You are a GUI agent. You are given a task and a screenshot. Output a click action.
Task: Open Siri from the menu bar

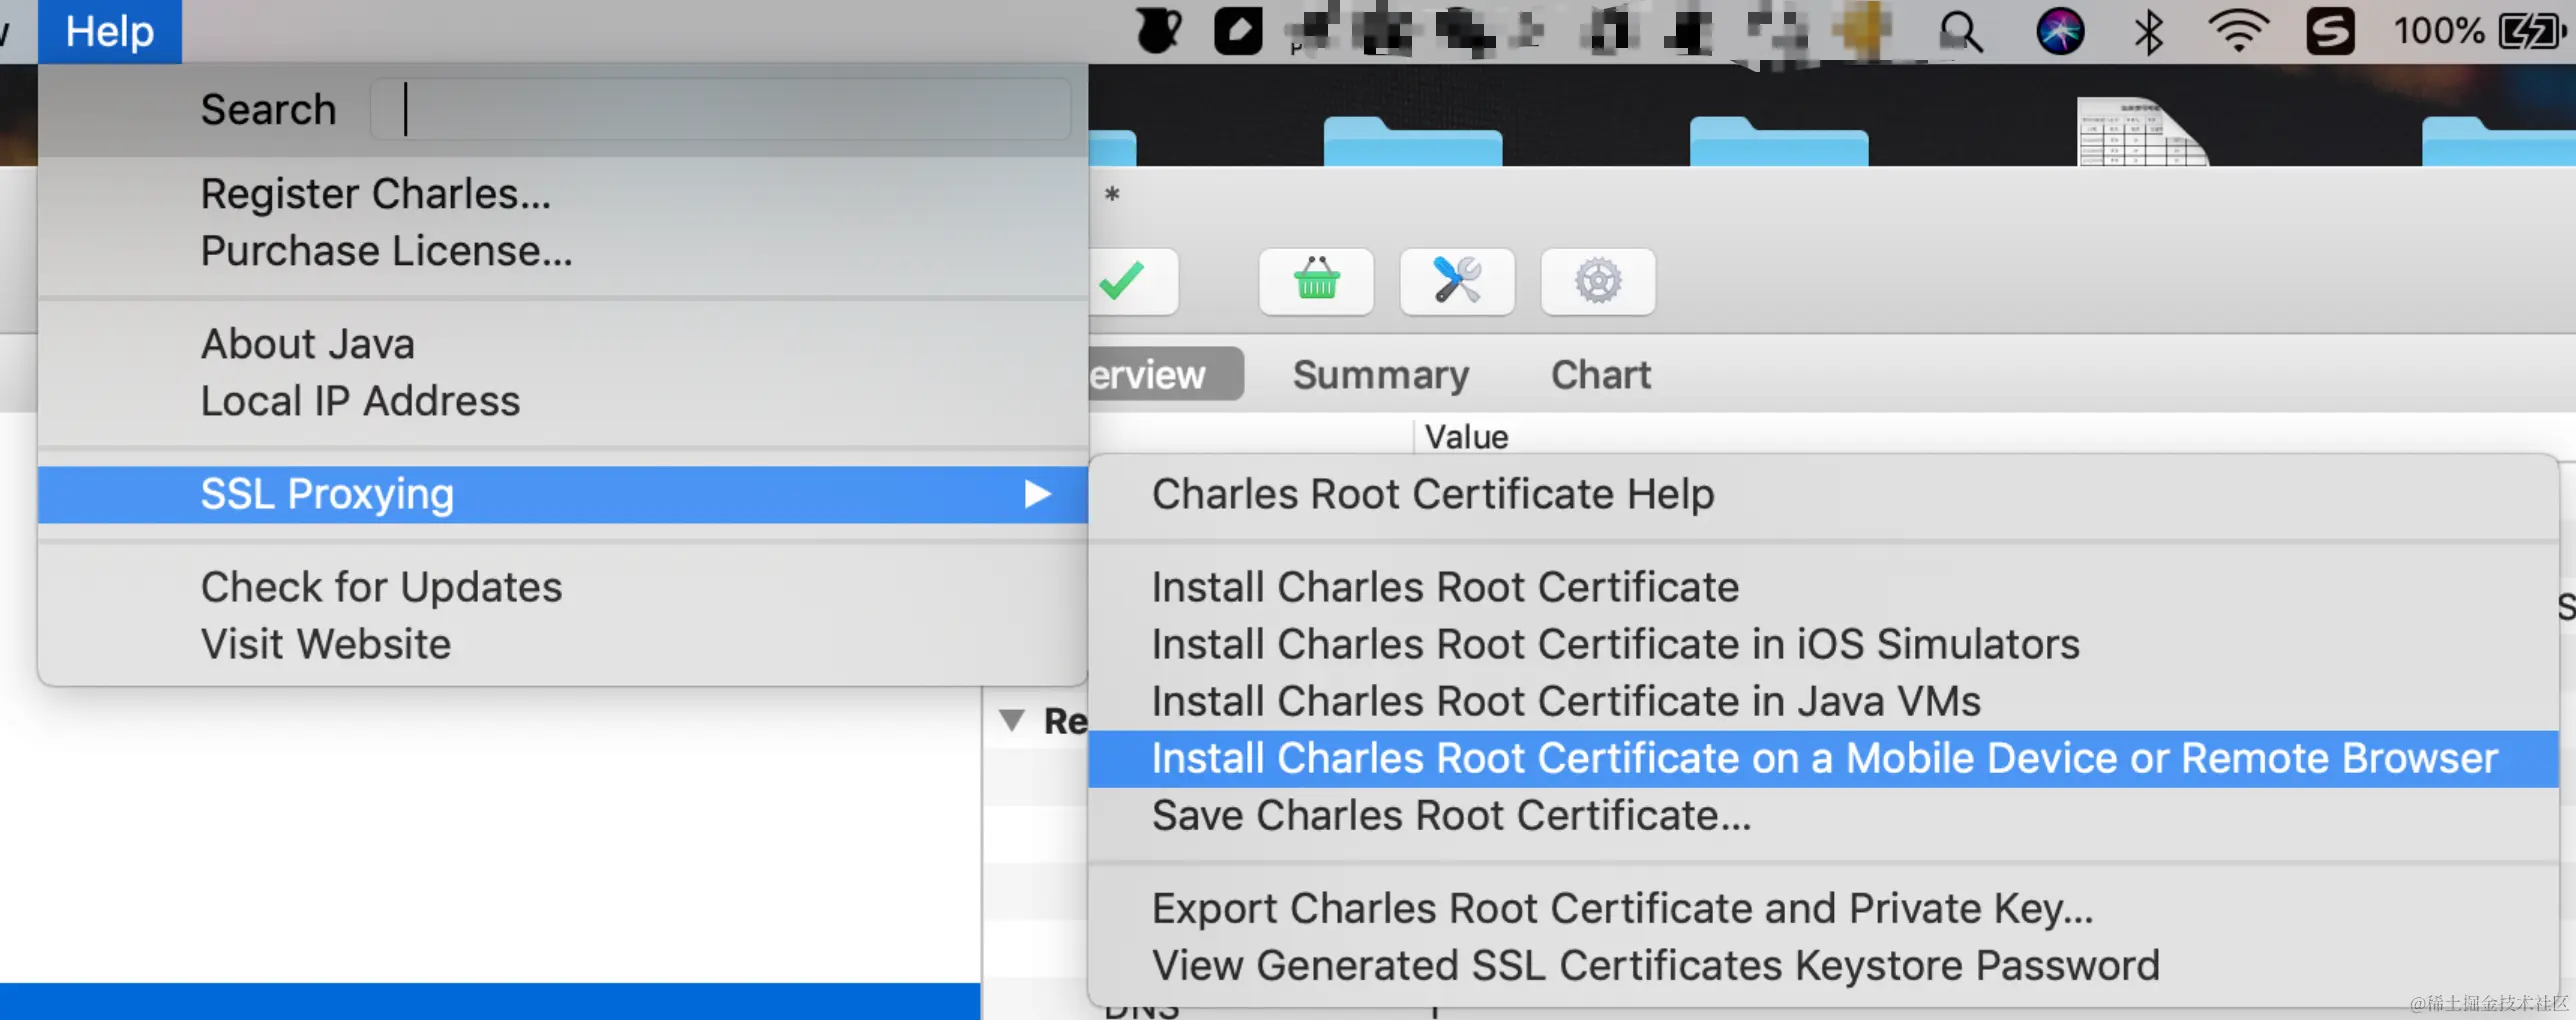tap(2060, 31)
